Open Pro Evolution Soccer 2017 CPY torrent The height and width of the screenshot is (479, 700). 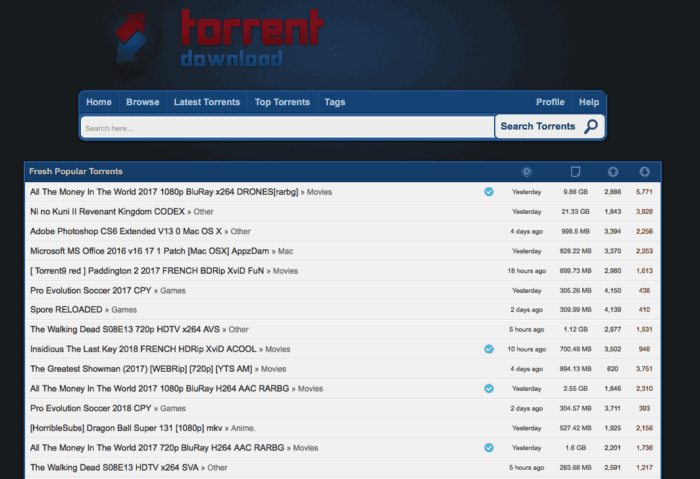(91, 291)
